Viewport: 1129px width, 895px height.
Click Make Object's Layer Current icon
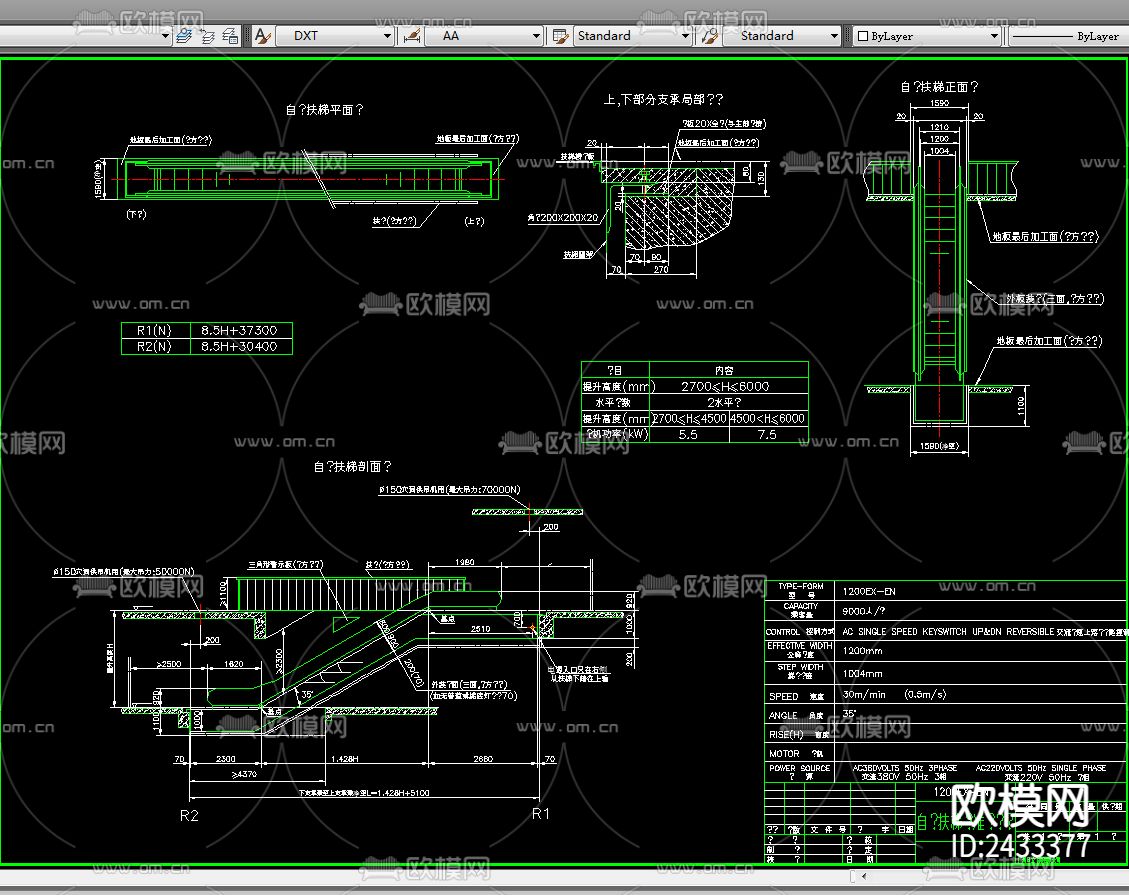point(184,35)
